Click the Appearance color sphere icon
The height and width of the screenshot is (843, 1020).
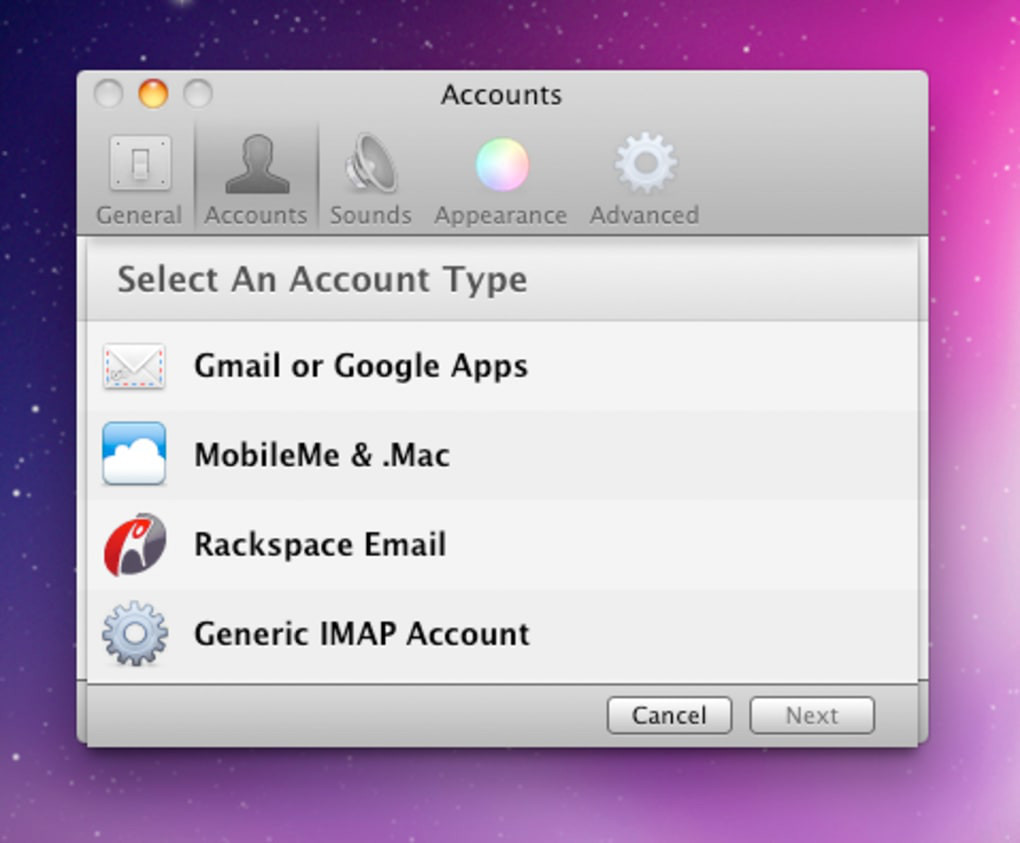pos(502,165)
